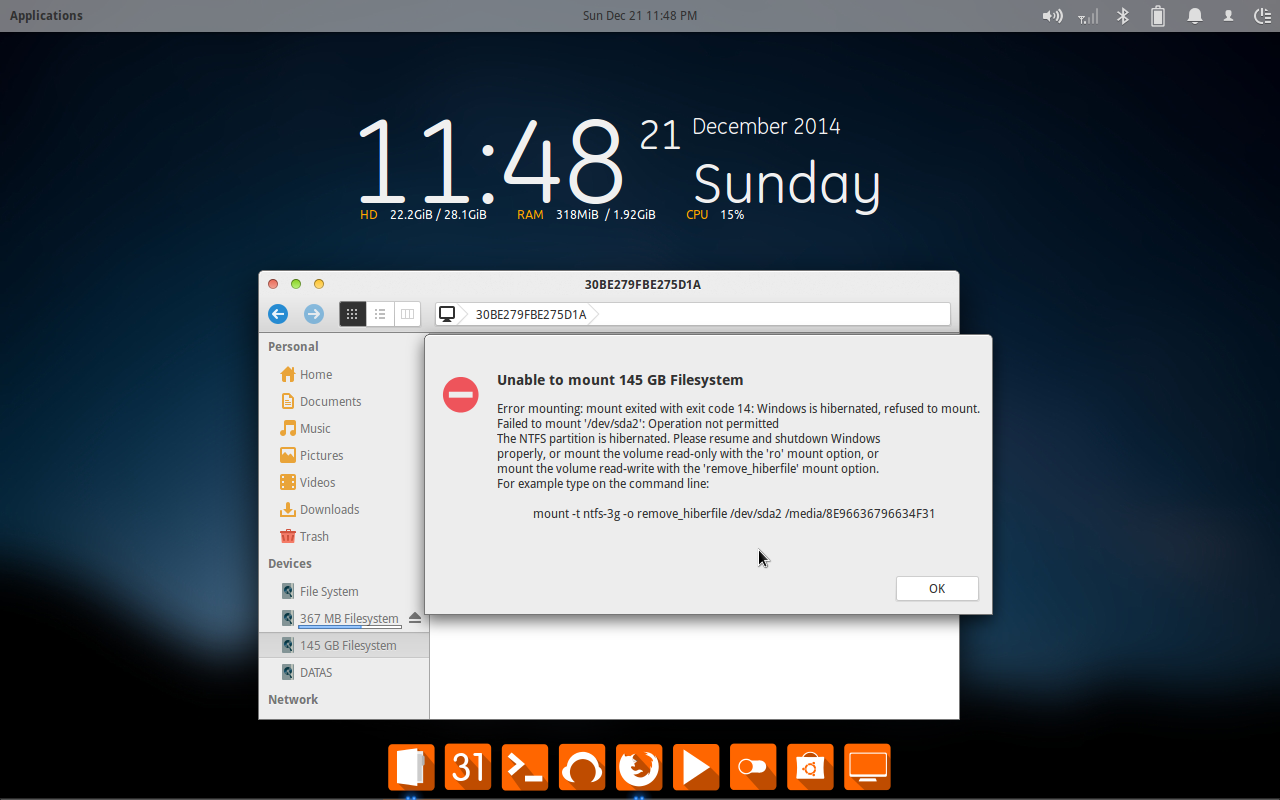Image resolution: width=1280 pixels, height=800 pixels.
Task: Open the Software Center bag icon in dock
Action: (810, 767)
